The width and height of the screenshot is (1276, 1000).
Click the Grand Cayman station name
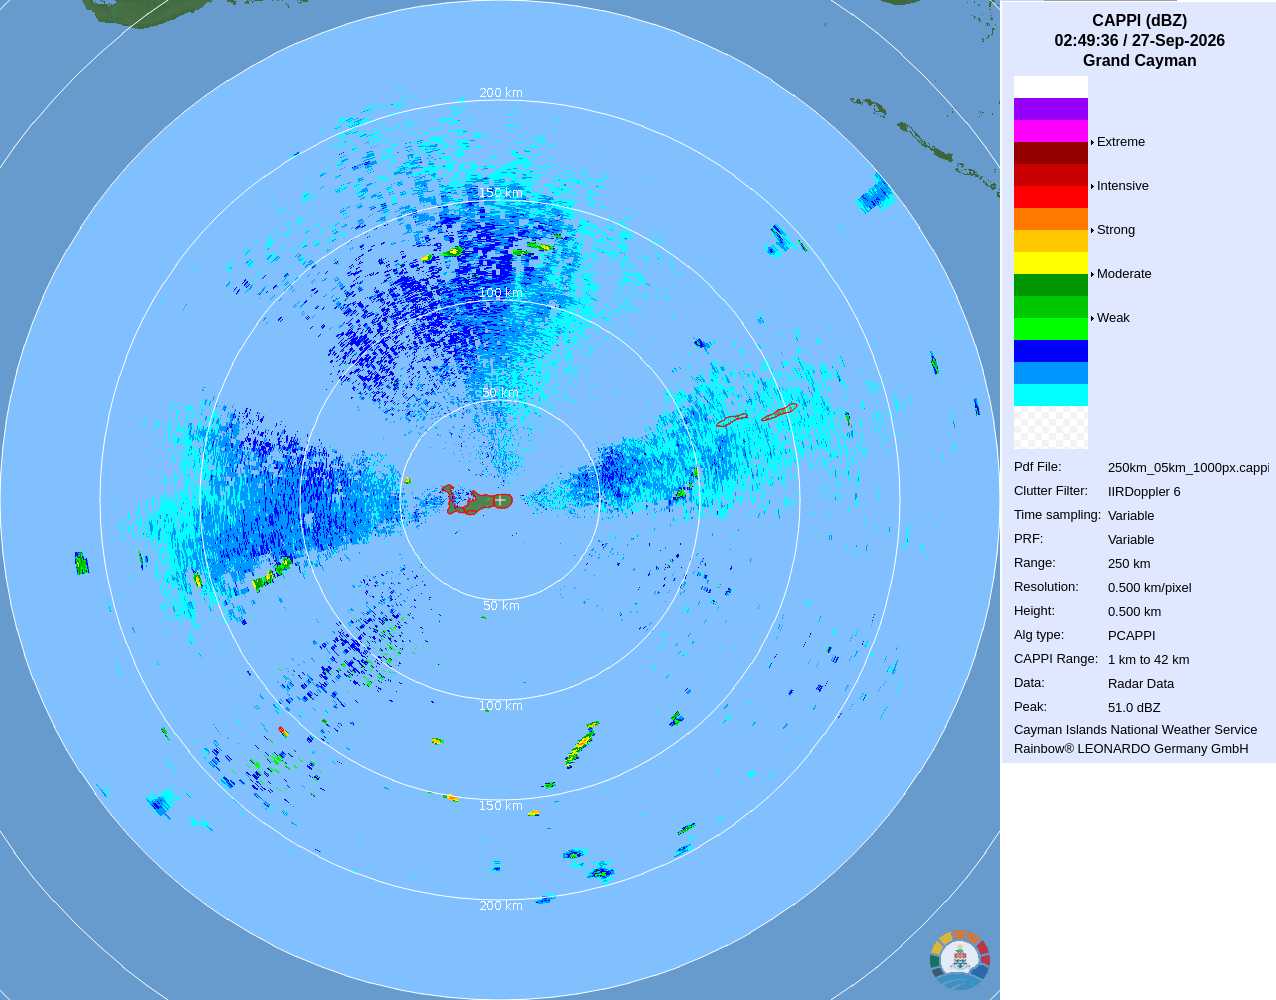[x=1140, y=61]
